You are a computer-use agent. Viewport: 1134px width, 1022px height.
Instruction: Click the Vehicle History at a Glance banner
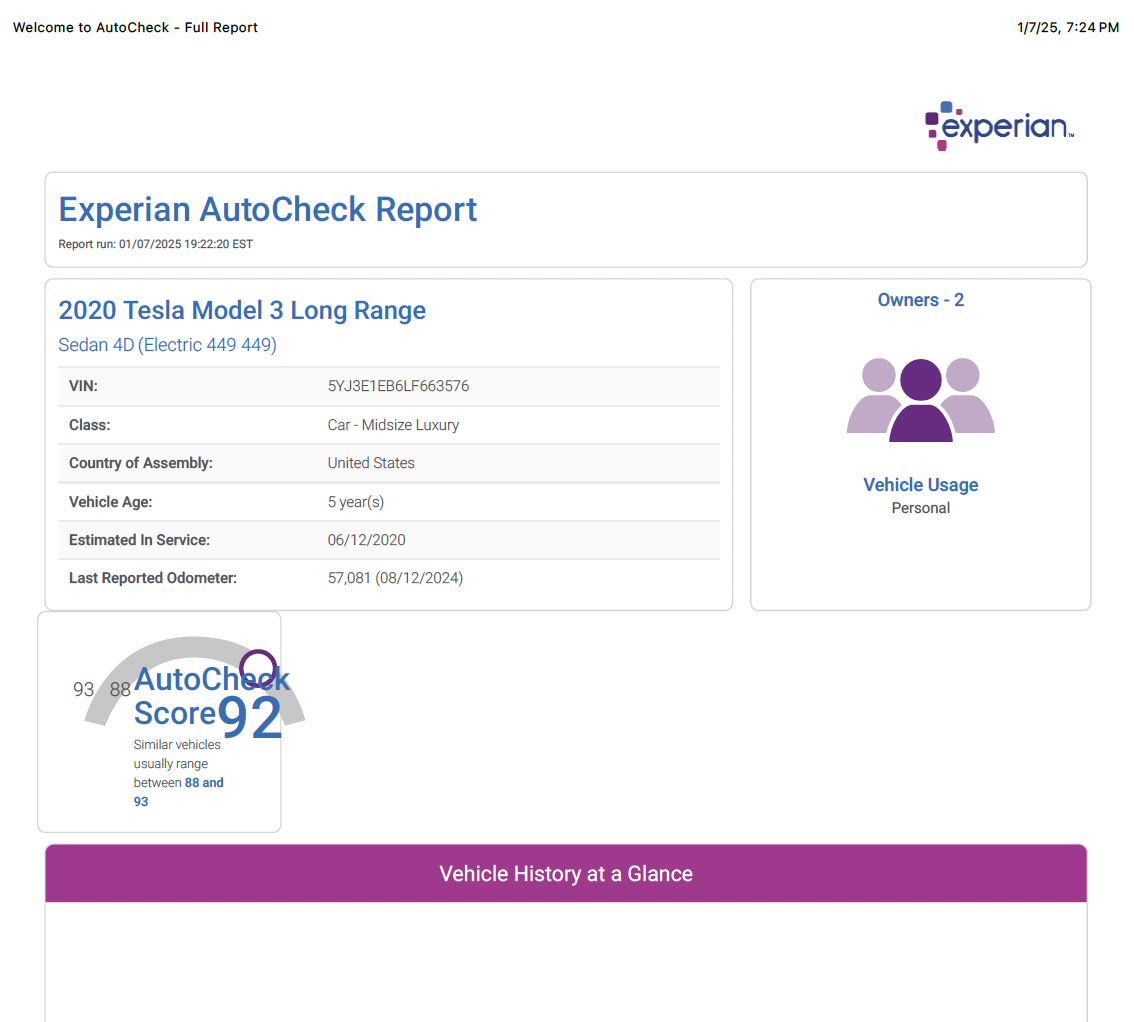(x=566, y=874)
